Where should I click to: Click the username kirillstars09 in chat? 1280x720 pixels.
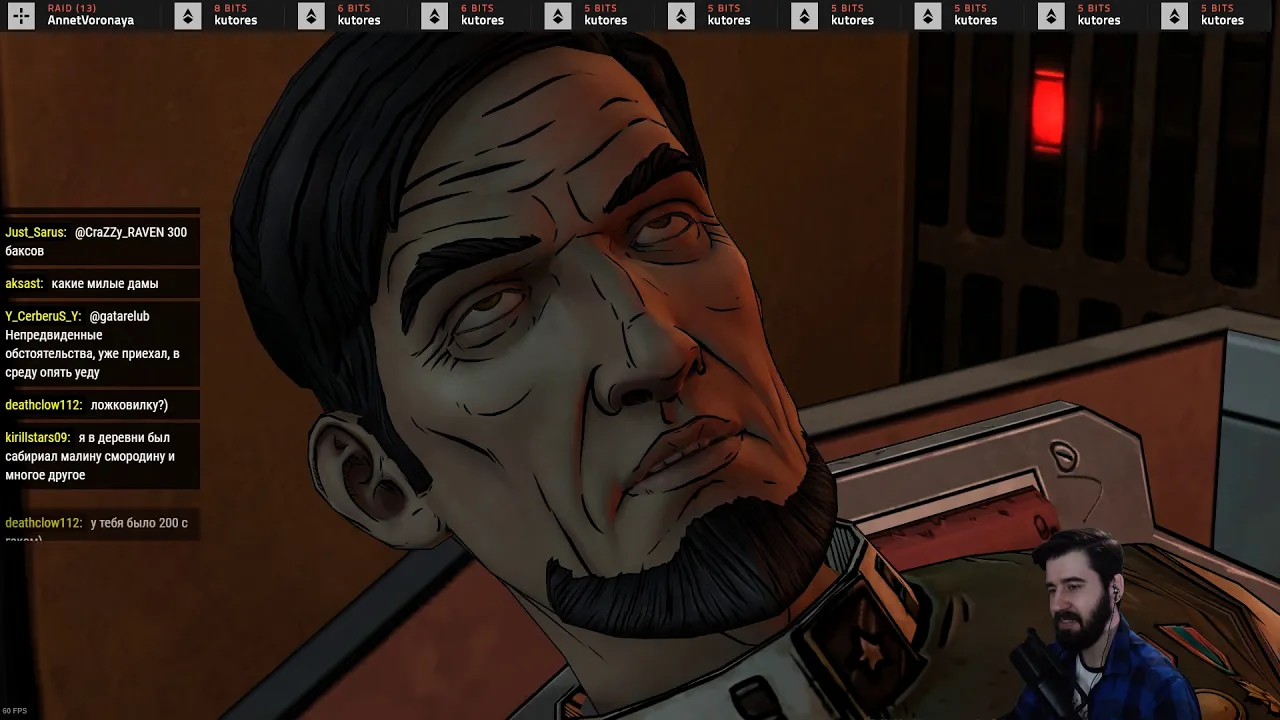(37, 437)
